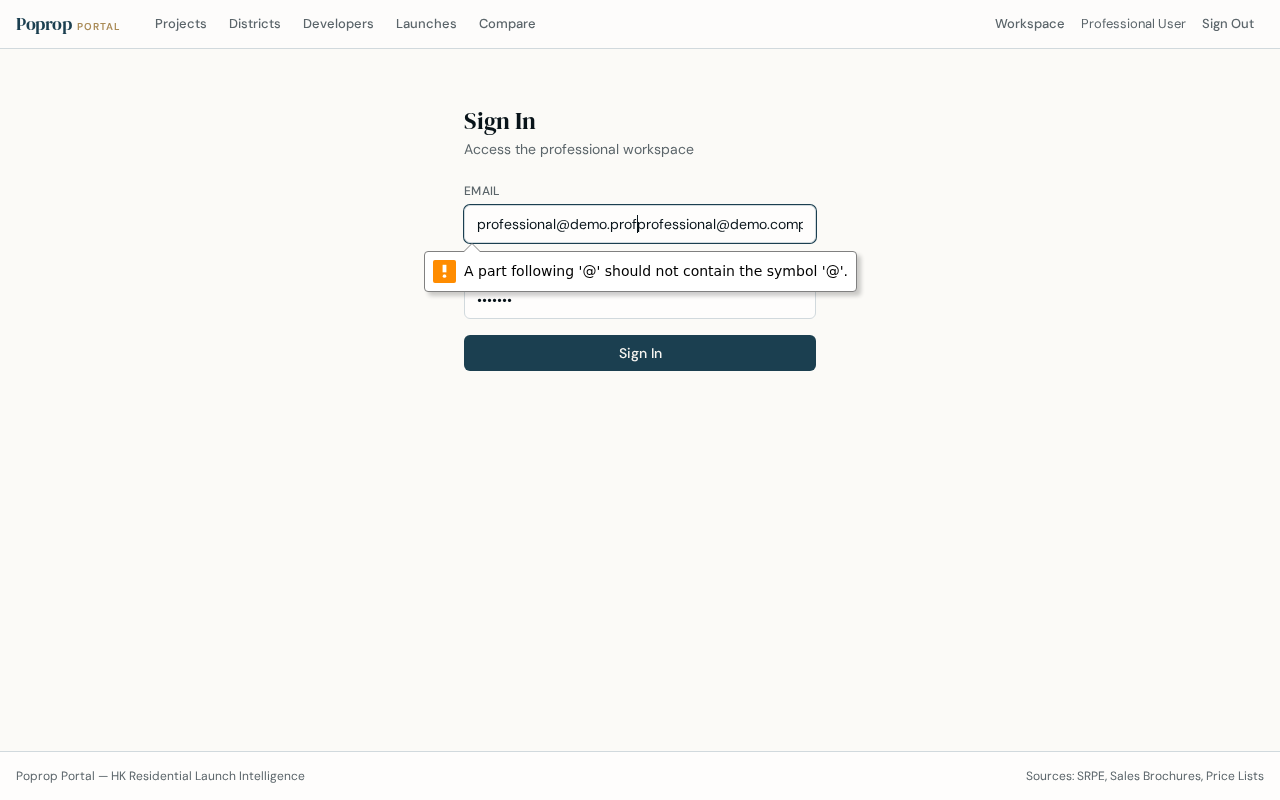Click the footer Sources SRPE text
This screenshot has height=800, width=1280.
click(x=1145, y=776)
